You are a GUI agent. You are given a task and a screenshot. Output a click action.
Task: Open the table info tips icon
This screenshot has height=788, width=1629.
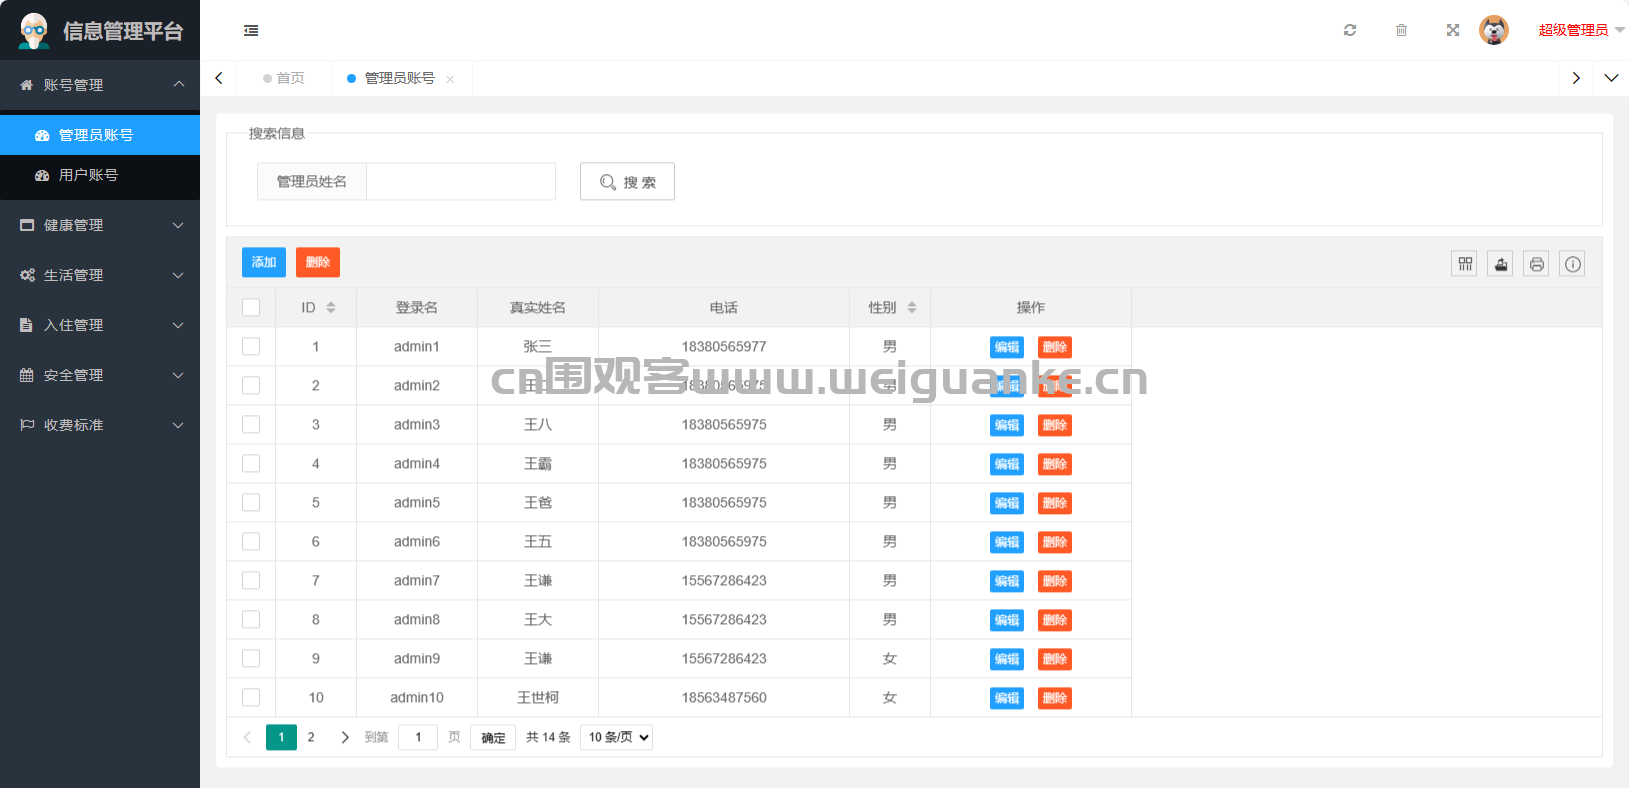pyautogui.click(x=1573, y=264)
